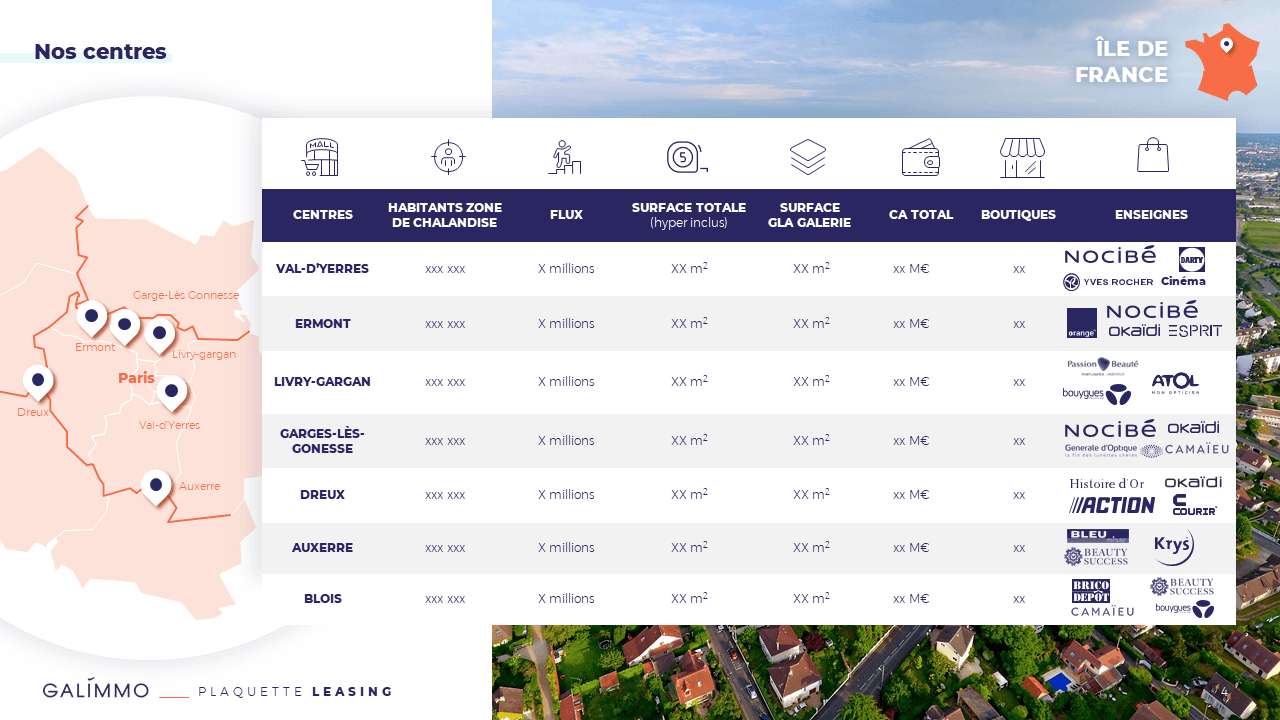Select "xx M€" in the Dreux row
The image size is (1280, 720).
point(911,495)
